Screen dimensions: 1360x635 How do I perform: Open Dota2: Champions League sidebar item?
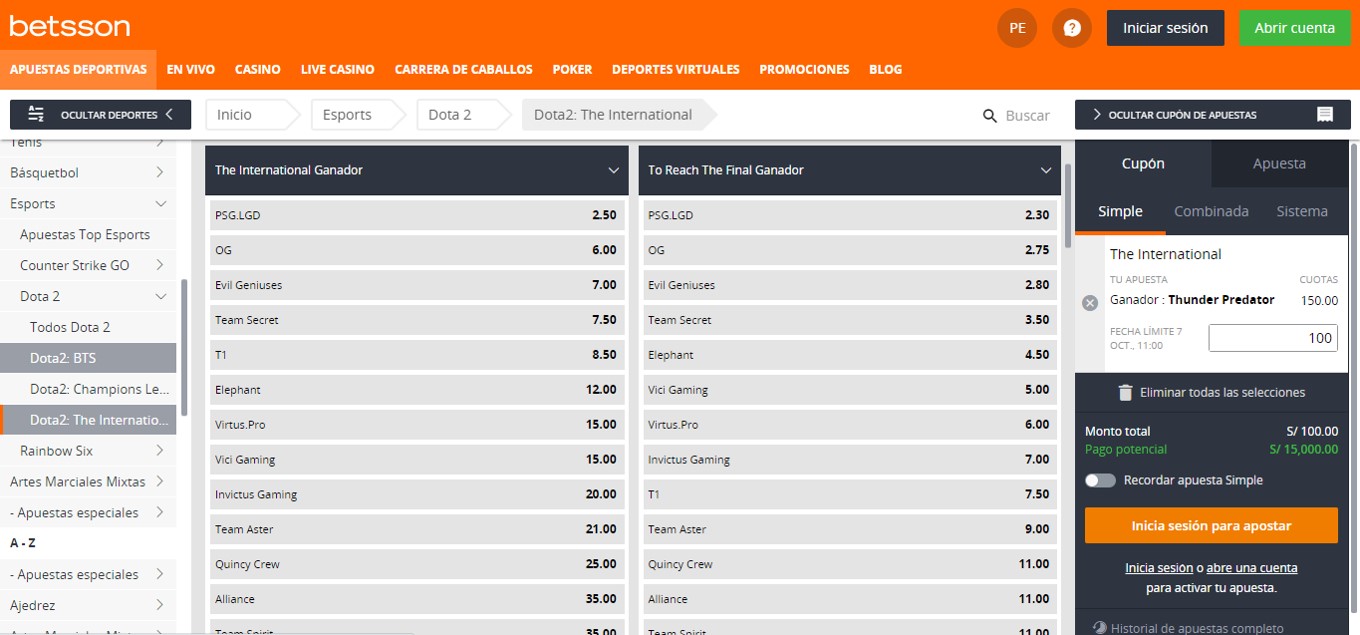point(88,389)
